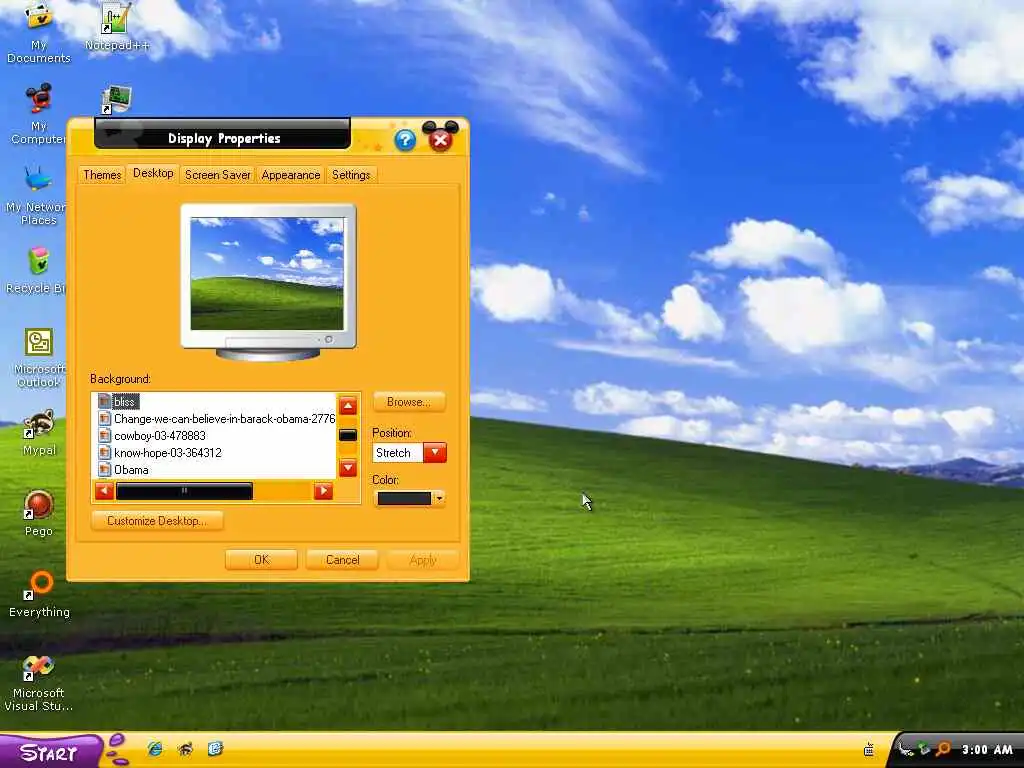Click background list scroll up arrow
1024x768 pixels.
[x=348, y=406]
